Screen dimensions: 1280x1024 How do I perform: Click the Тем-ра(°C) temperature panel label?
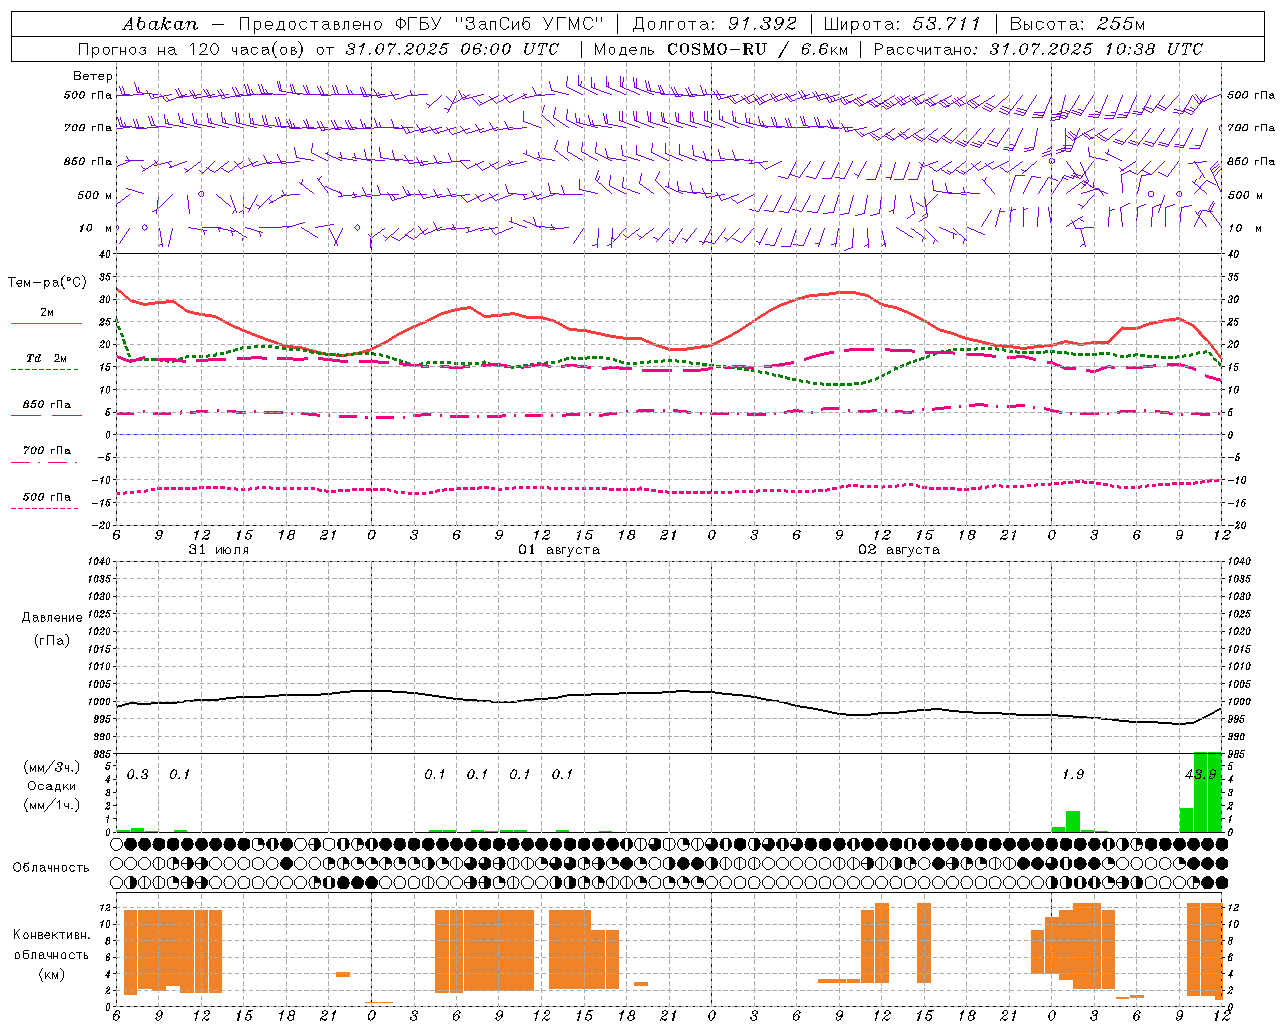pos(47,283)
